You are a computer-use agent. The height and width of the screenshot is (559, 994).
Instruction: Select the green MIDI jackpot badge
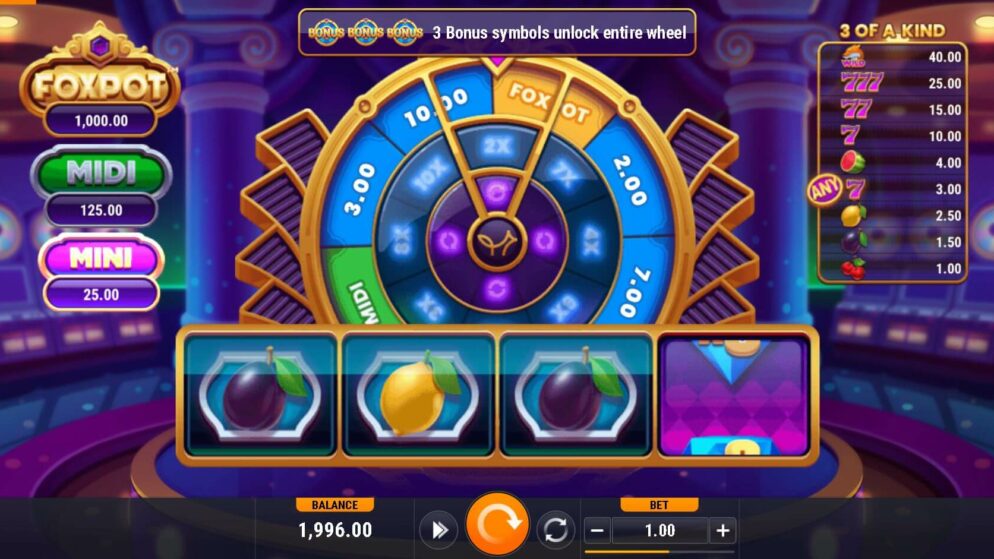coord(101,172)
